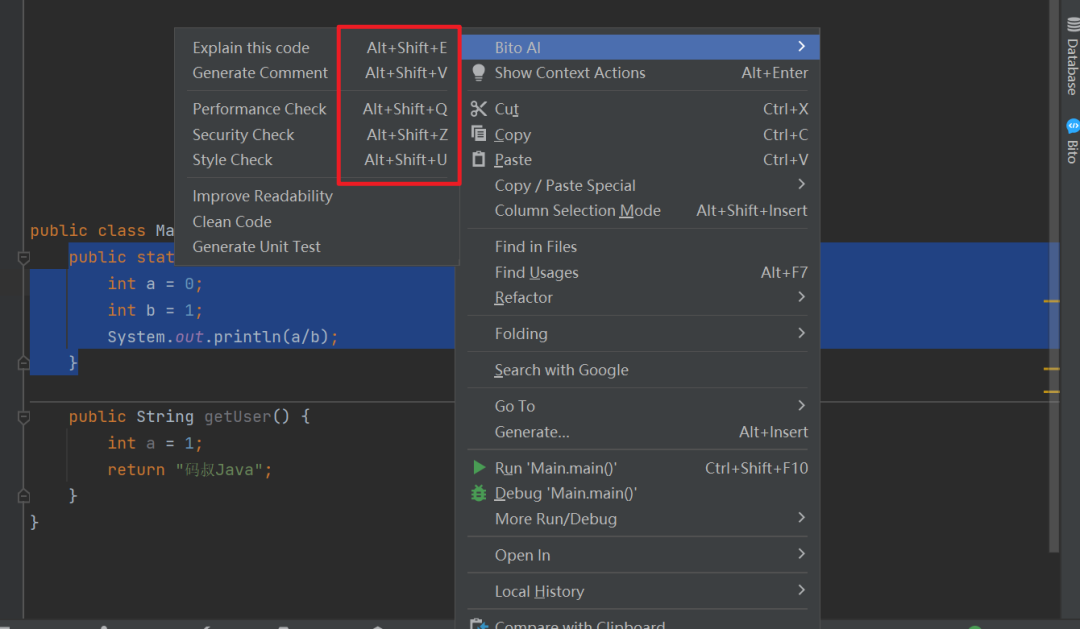
Task: Click the Copy icon in the context menu
Action: 478,134
